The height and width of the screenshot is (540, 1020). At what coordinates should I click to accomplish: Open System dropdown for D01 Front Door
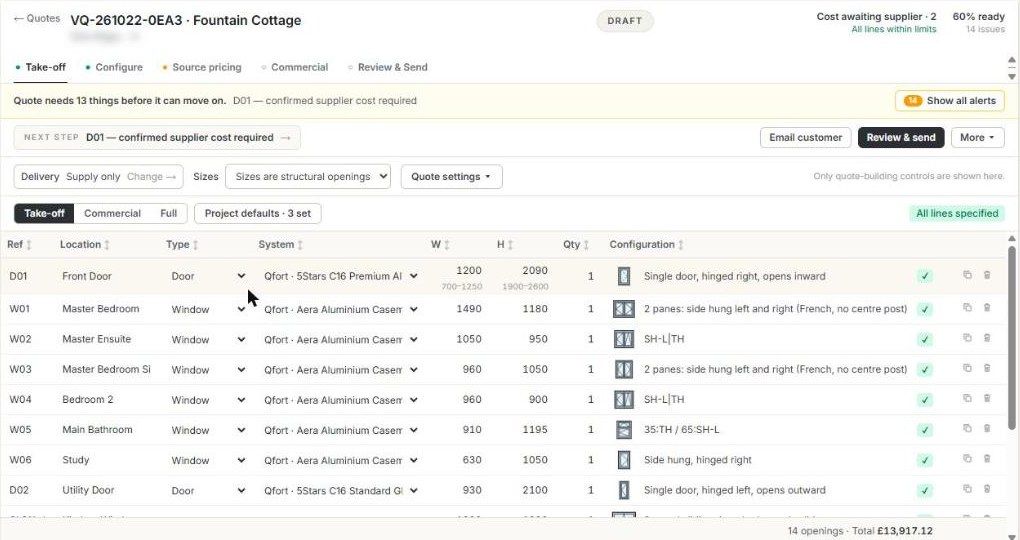click(x=340, y=276)
